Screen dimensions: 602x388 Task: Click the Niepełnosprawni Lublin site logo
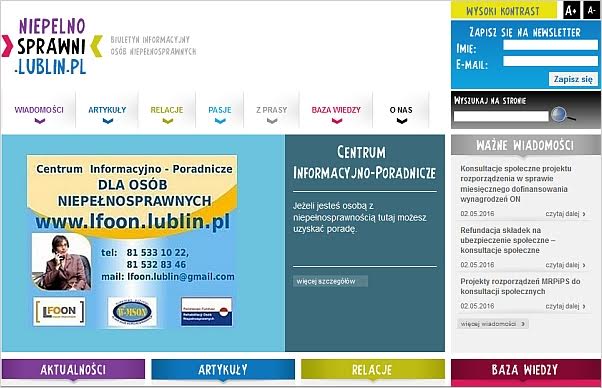[52, 46]
